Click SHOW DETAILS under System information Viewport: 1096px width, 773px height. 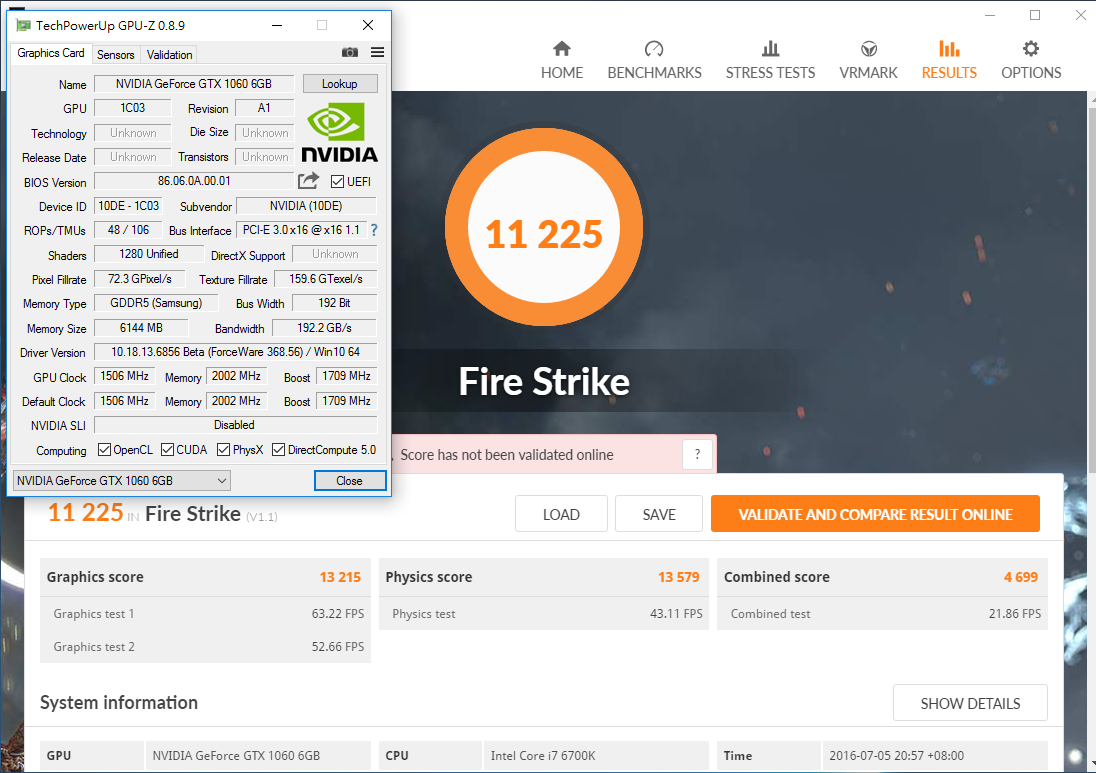pyautogui.click(x=969, y=703)
